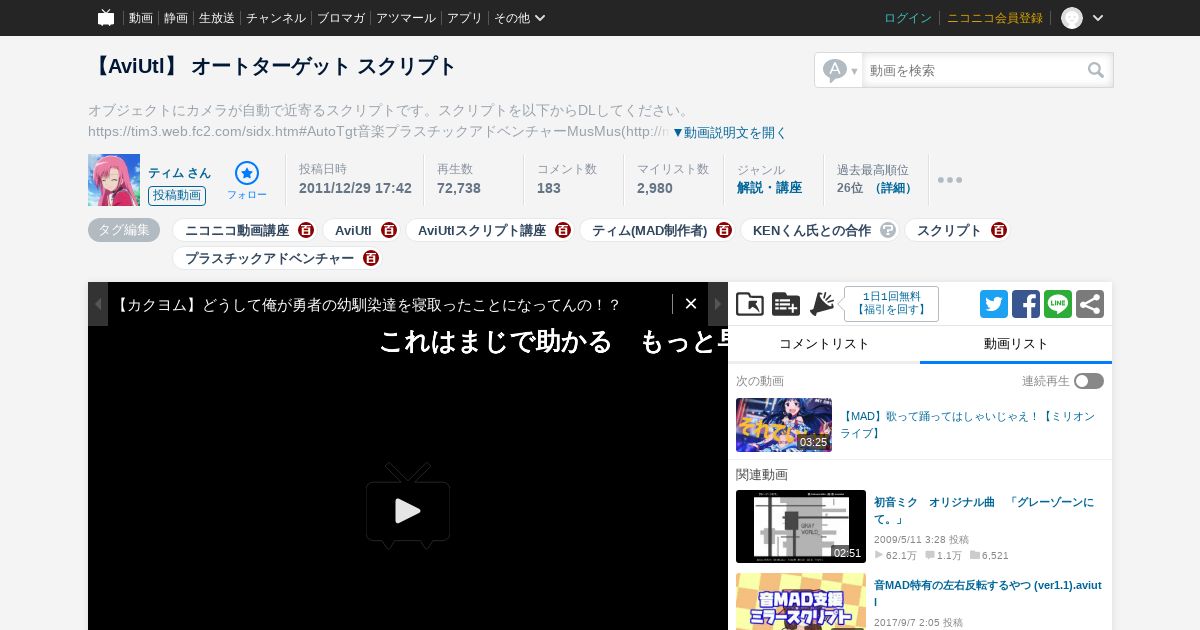Image resolution: width=1200 pixels, height=630 pixels.
Task: Open 静画 in the top navigation
Action: [175, 18]
